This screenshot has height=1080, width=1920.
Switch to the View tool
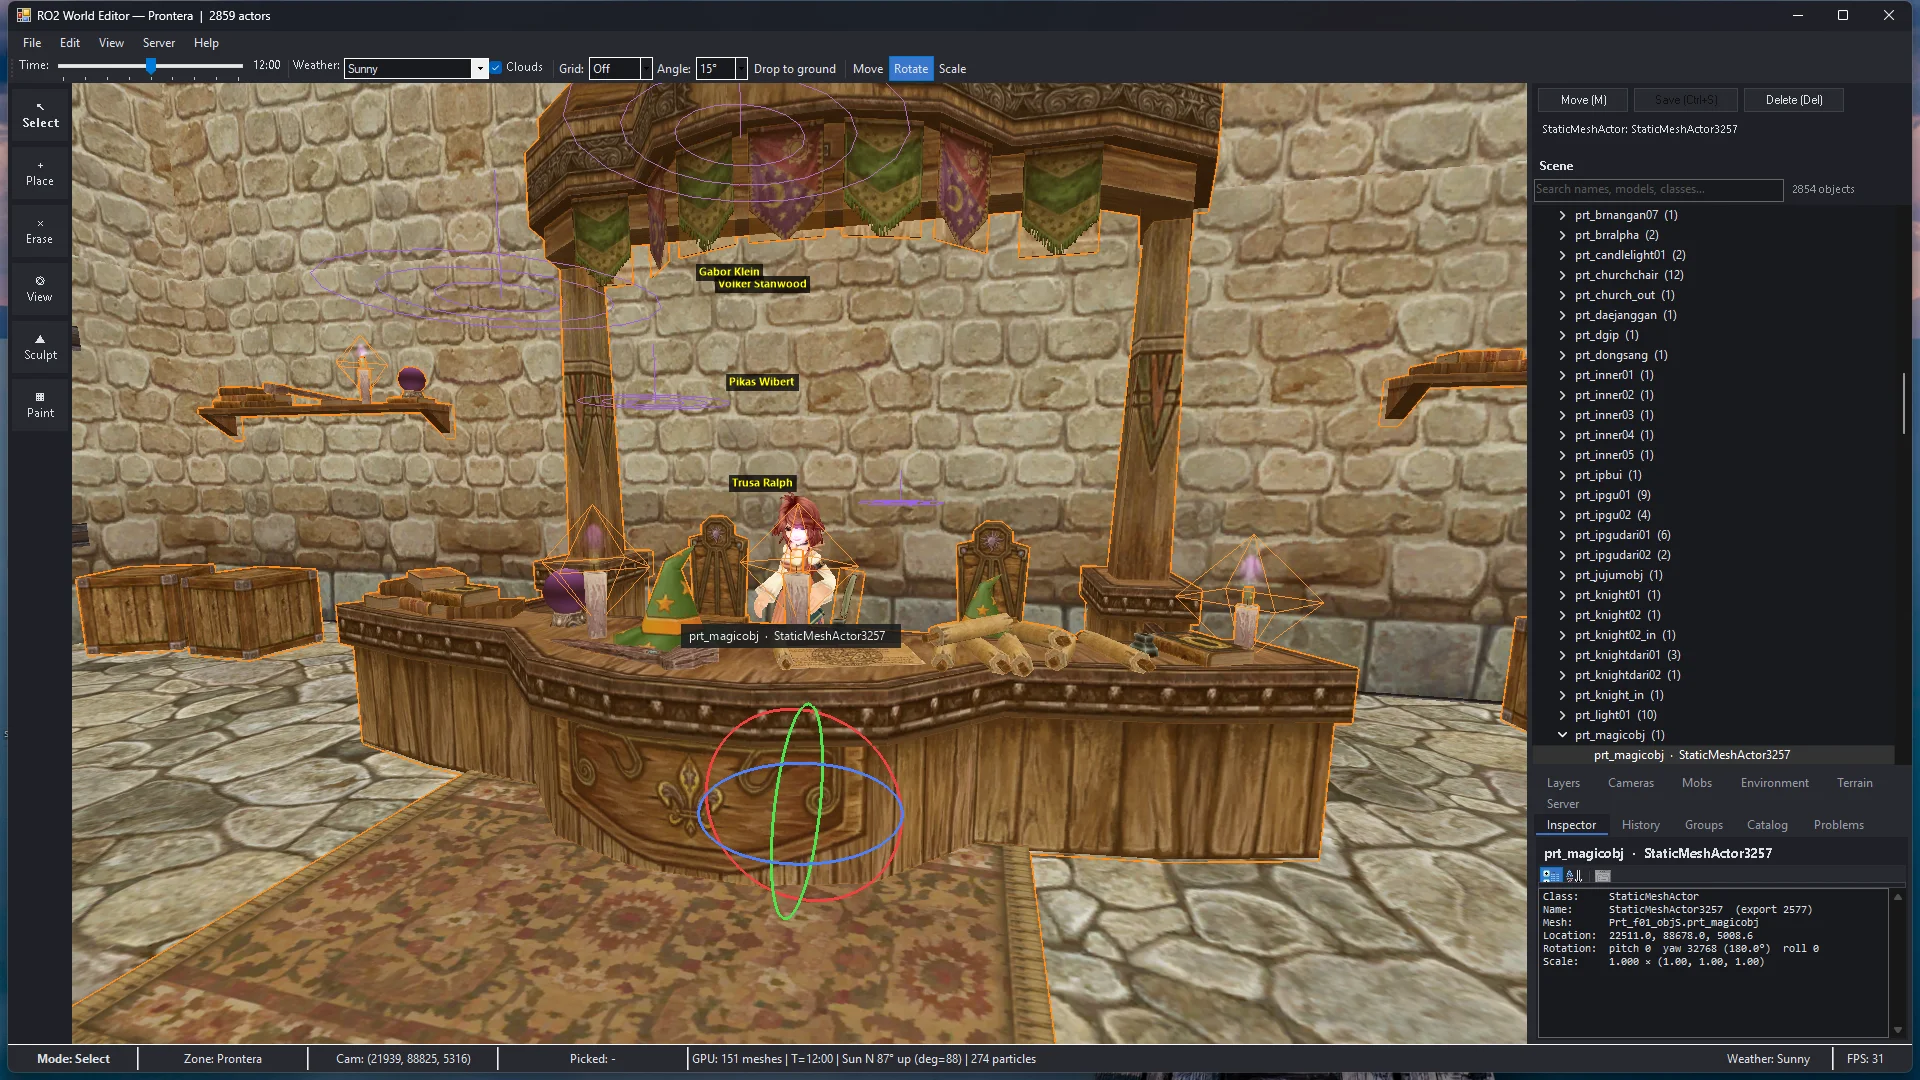(x=40, y=289)
